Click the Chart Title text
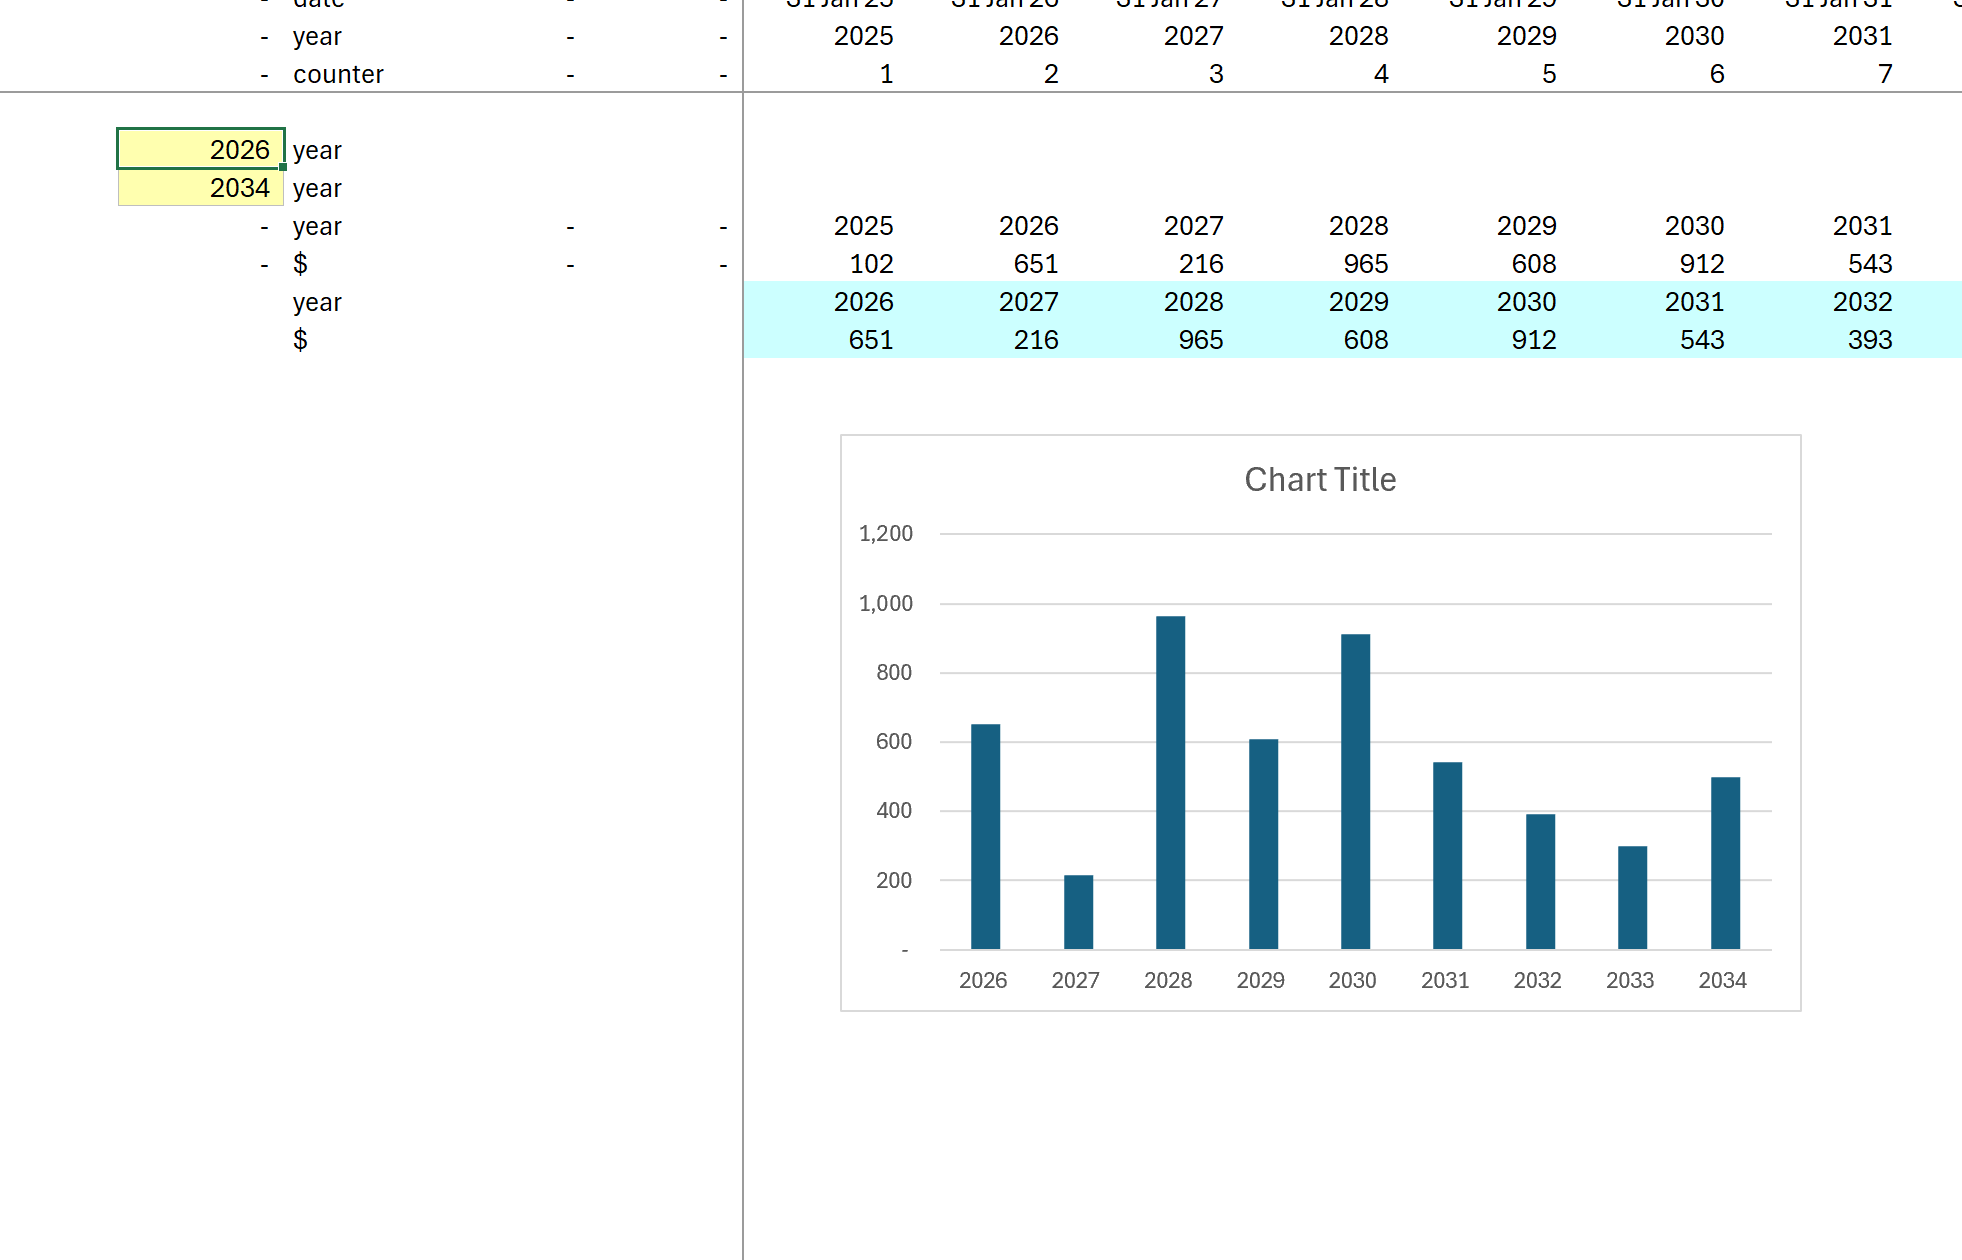Viewport: 1962px width, 1260px height. [1319, 480]
